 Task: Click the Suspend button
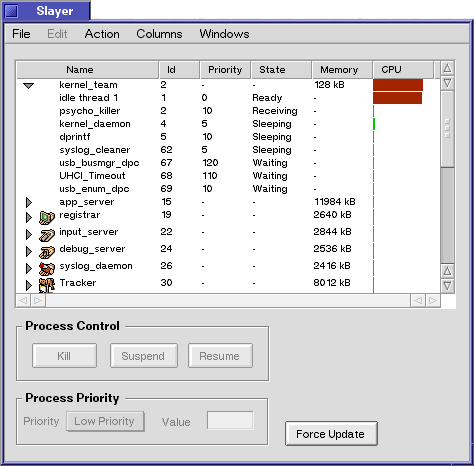[144, 356]
